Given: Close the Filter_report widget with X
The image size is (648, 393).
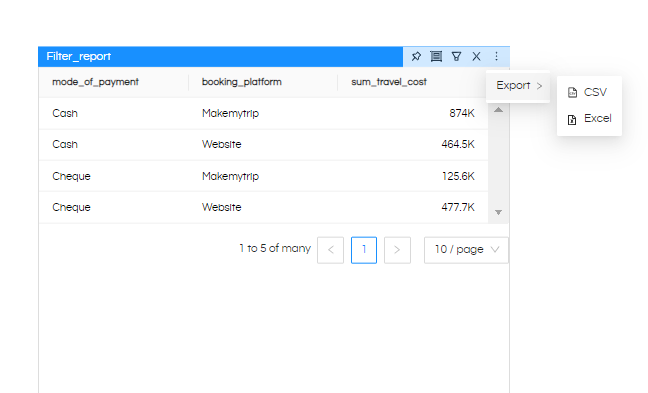Looking at the screenshot, I should click(476, 56).
